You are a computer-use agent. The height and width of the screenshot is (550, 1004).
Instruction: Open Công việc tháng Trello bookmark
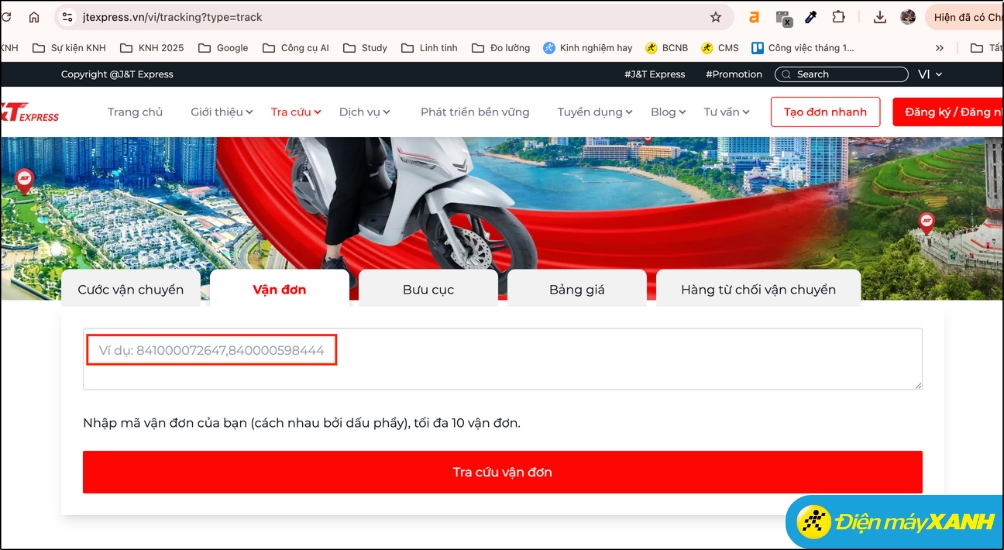(x=803, y=48)
